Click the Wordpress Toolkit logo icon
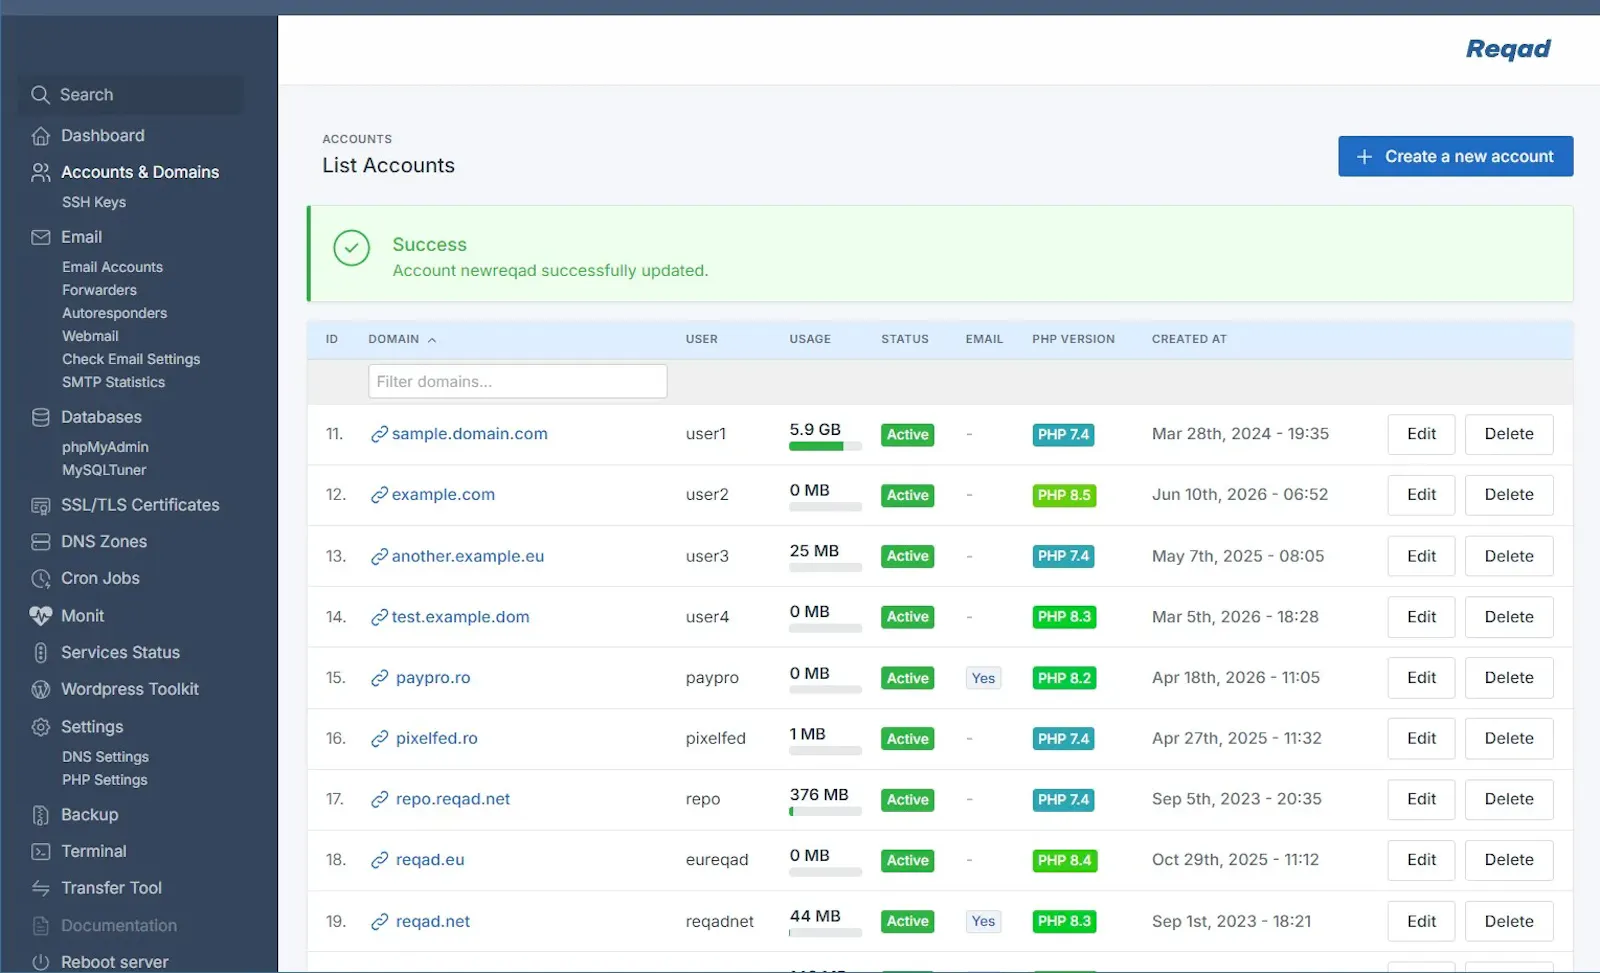1600x973 pixels. pos(41,689)
